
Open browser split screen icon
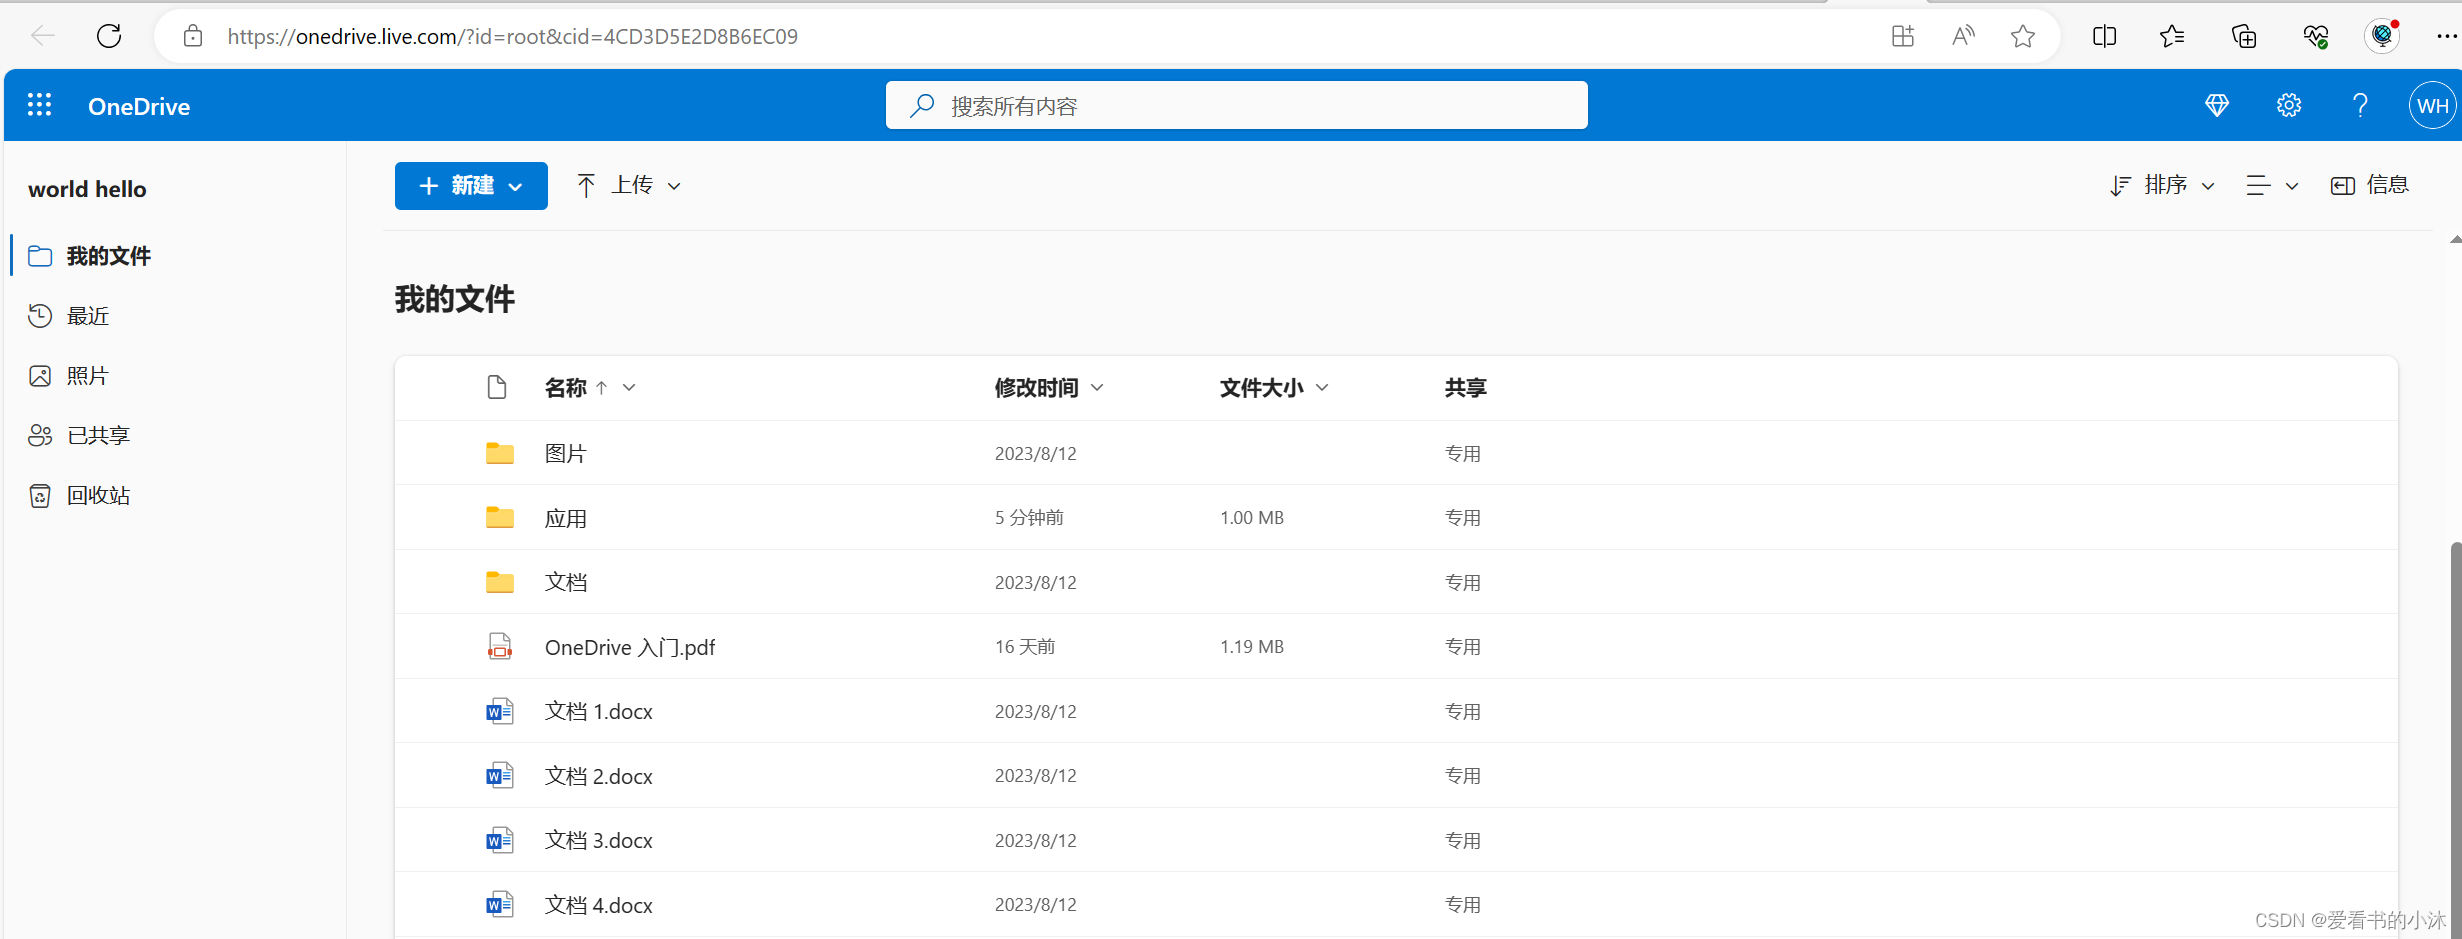click(x=2104, y=36)
